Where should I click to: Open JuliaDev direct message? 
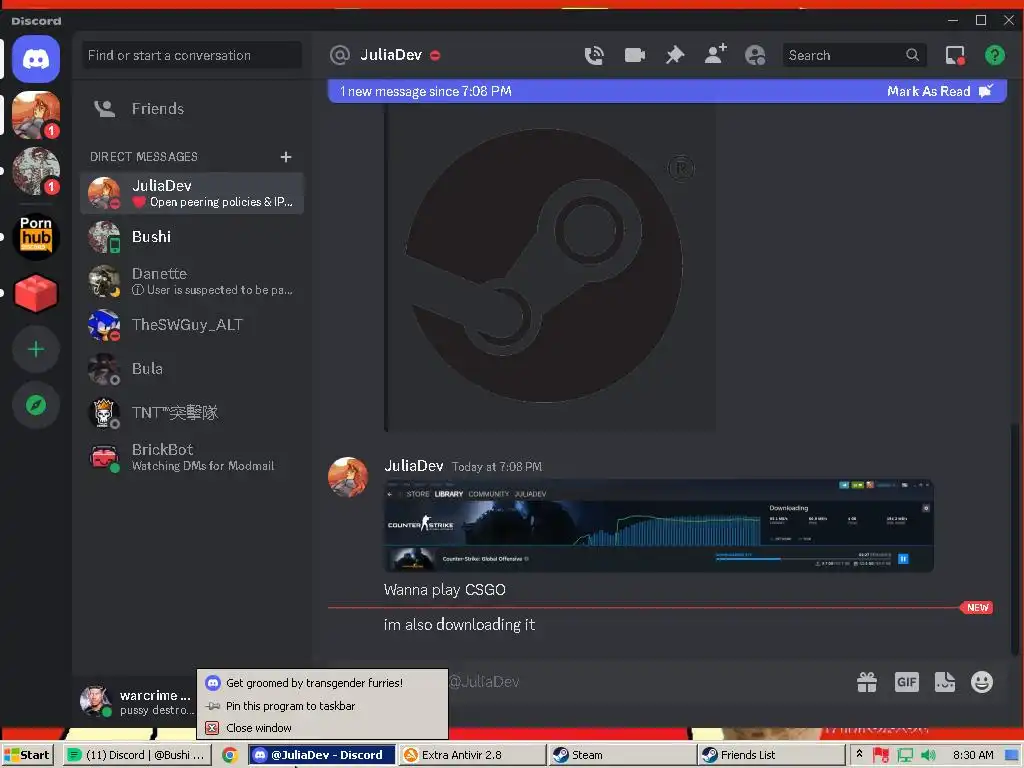[191, 193]
